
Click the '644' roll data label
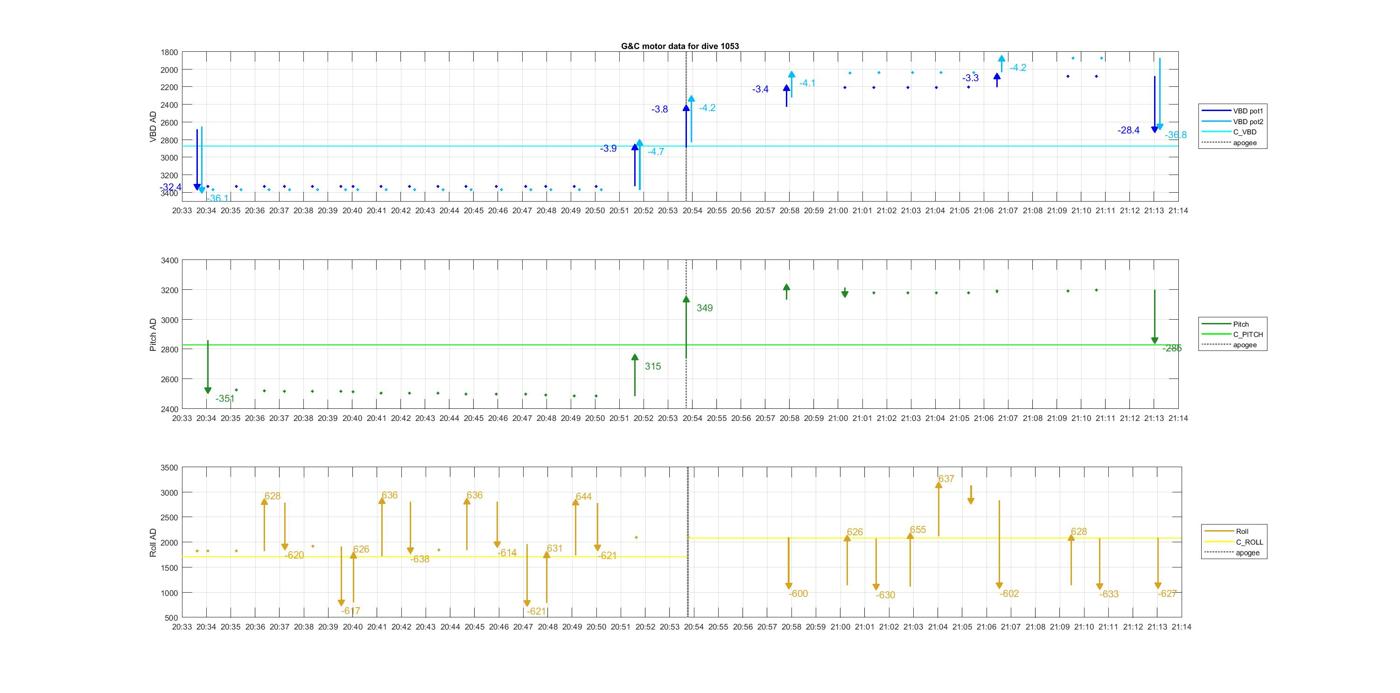(584, 496)
